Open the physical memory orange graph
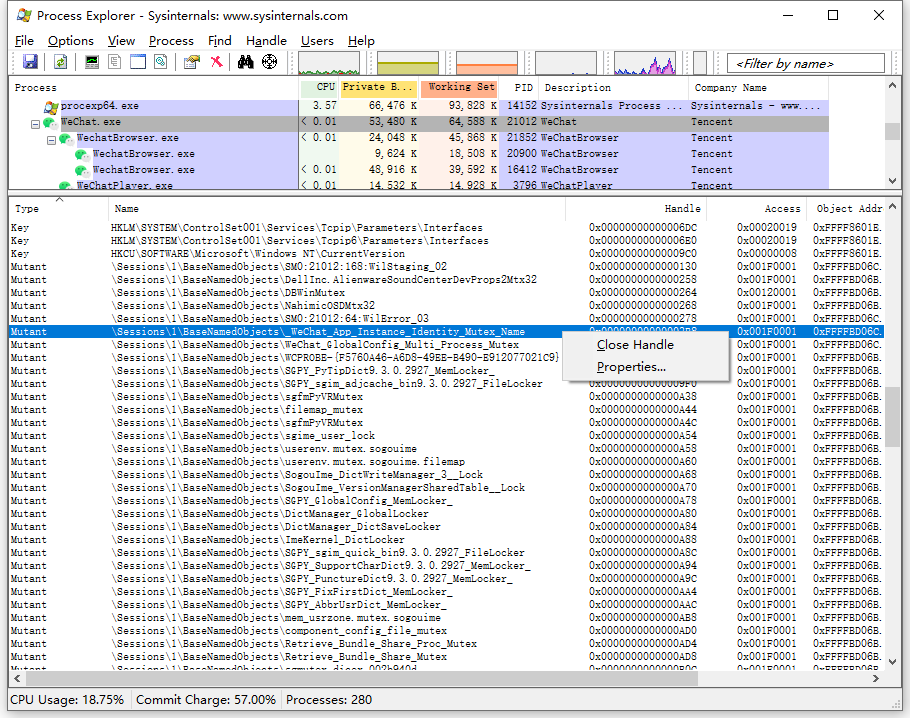Screen dimensions: 910x718 (x=487, y=63)
